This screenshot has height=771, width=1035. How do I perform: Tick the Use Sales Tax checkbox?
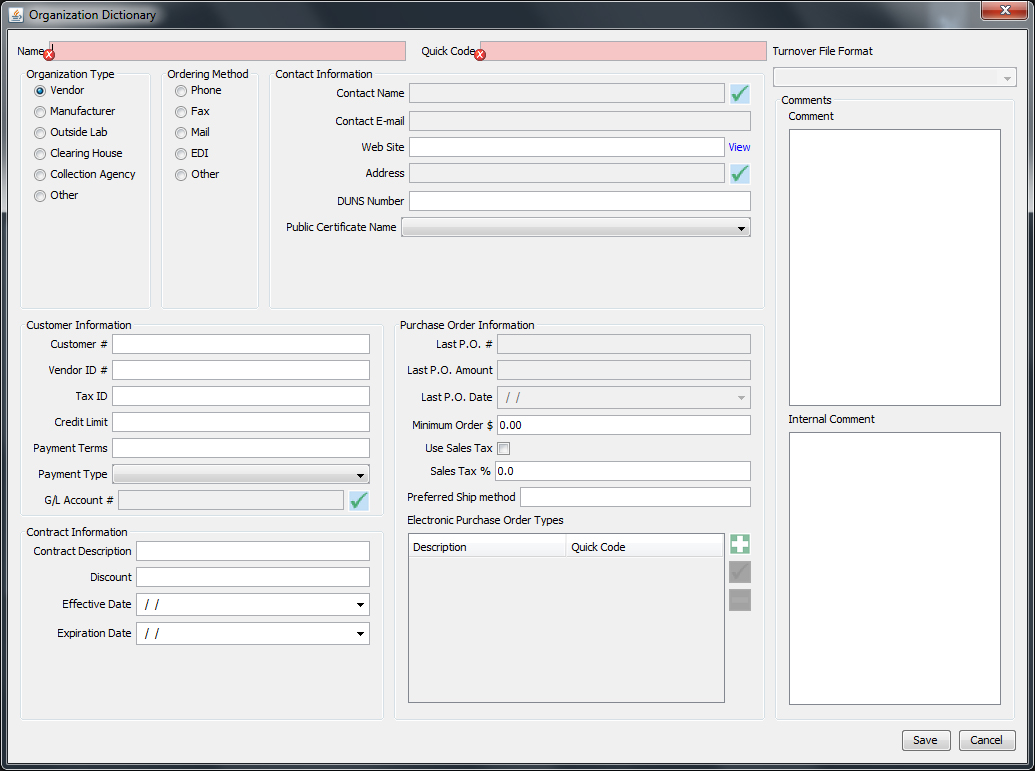(x=504, y=449)
